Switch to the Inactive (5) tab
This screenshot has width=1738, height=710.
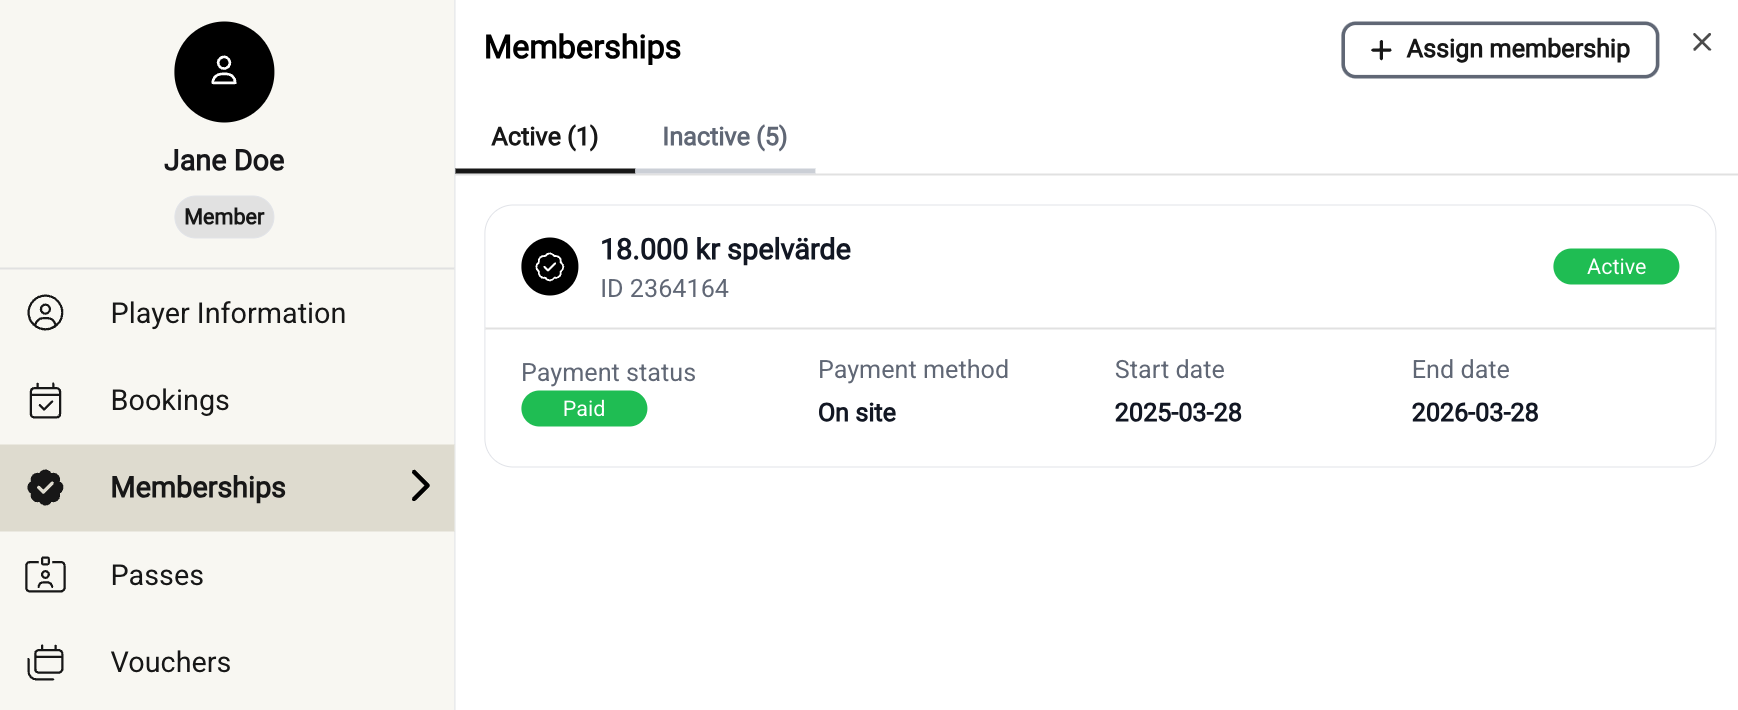pyautogui.click(x=725, y=137)
